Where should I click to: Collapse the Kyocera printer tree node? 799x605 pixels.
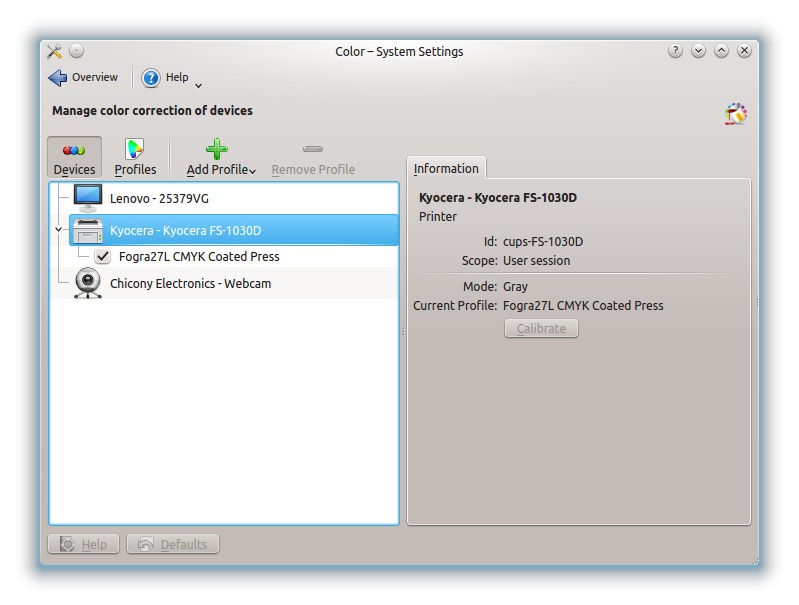(59, 229)
